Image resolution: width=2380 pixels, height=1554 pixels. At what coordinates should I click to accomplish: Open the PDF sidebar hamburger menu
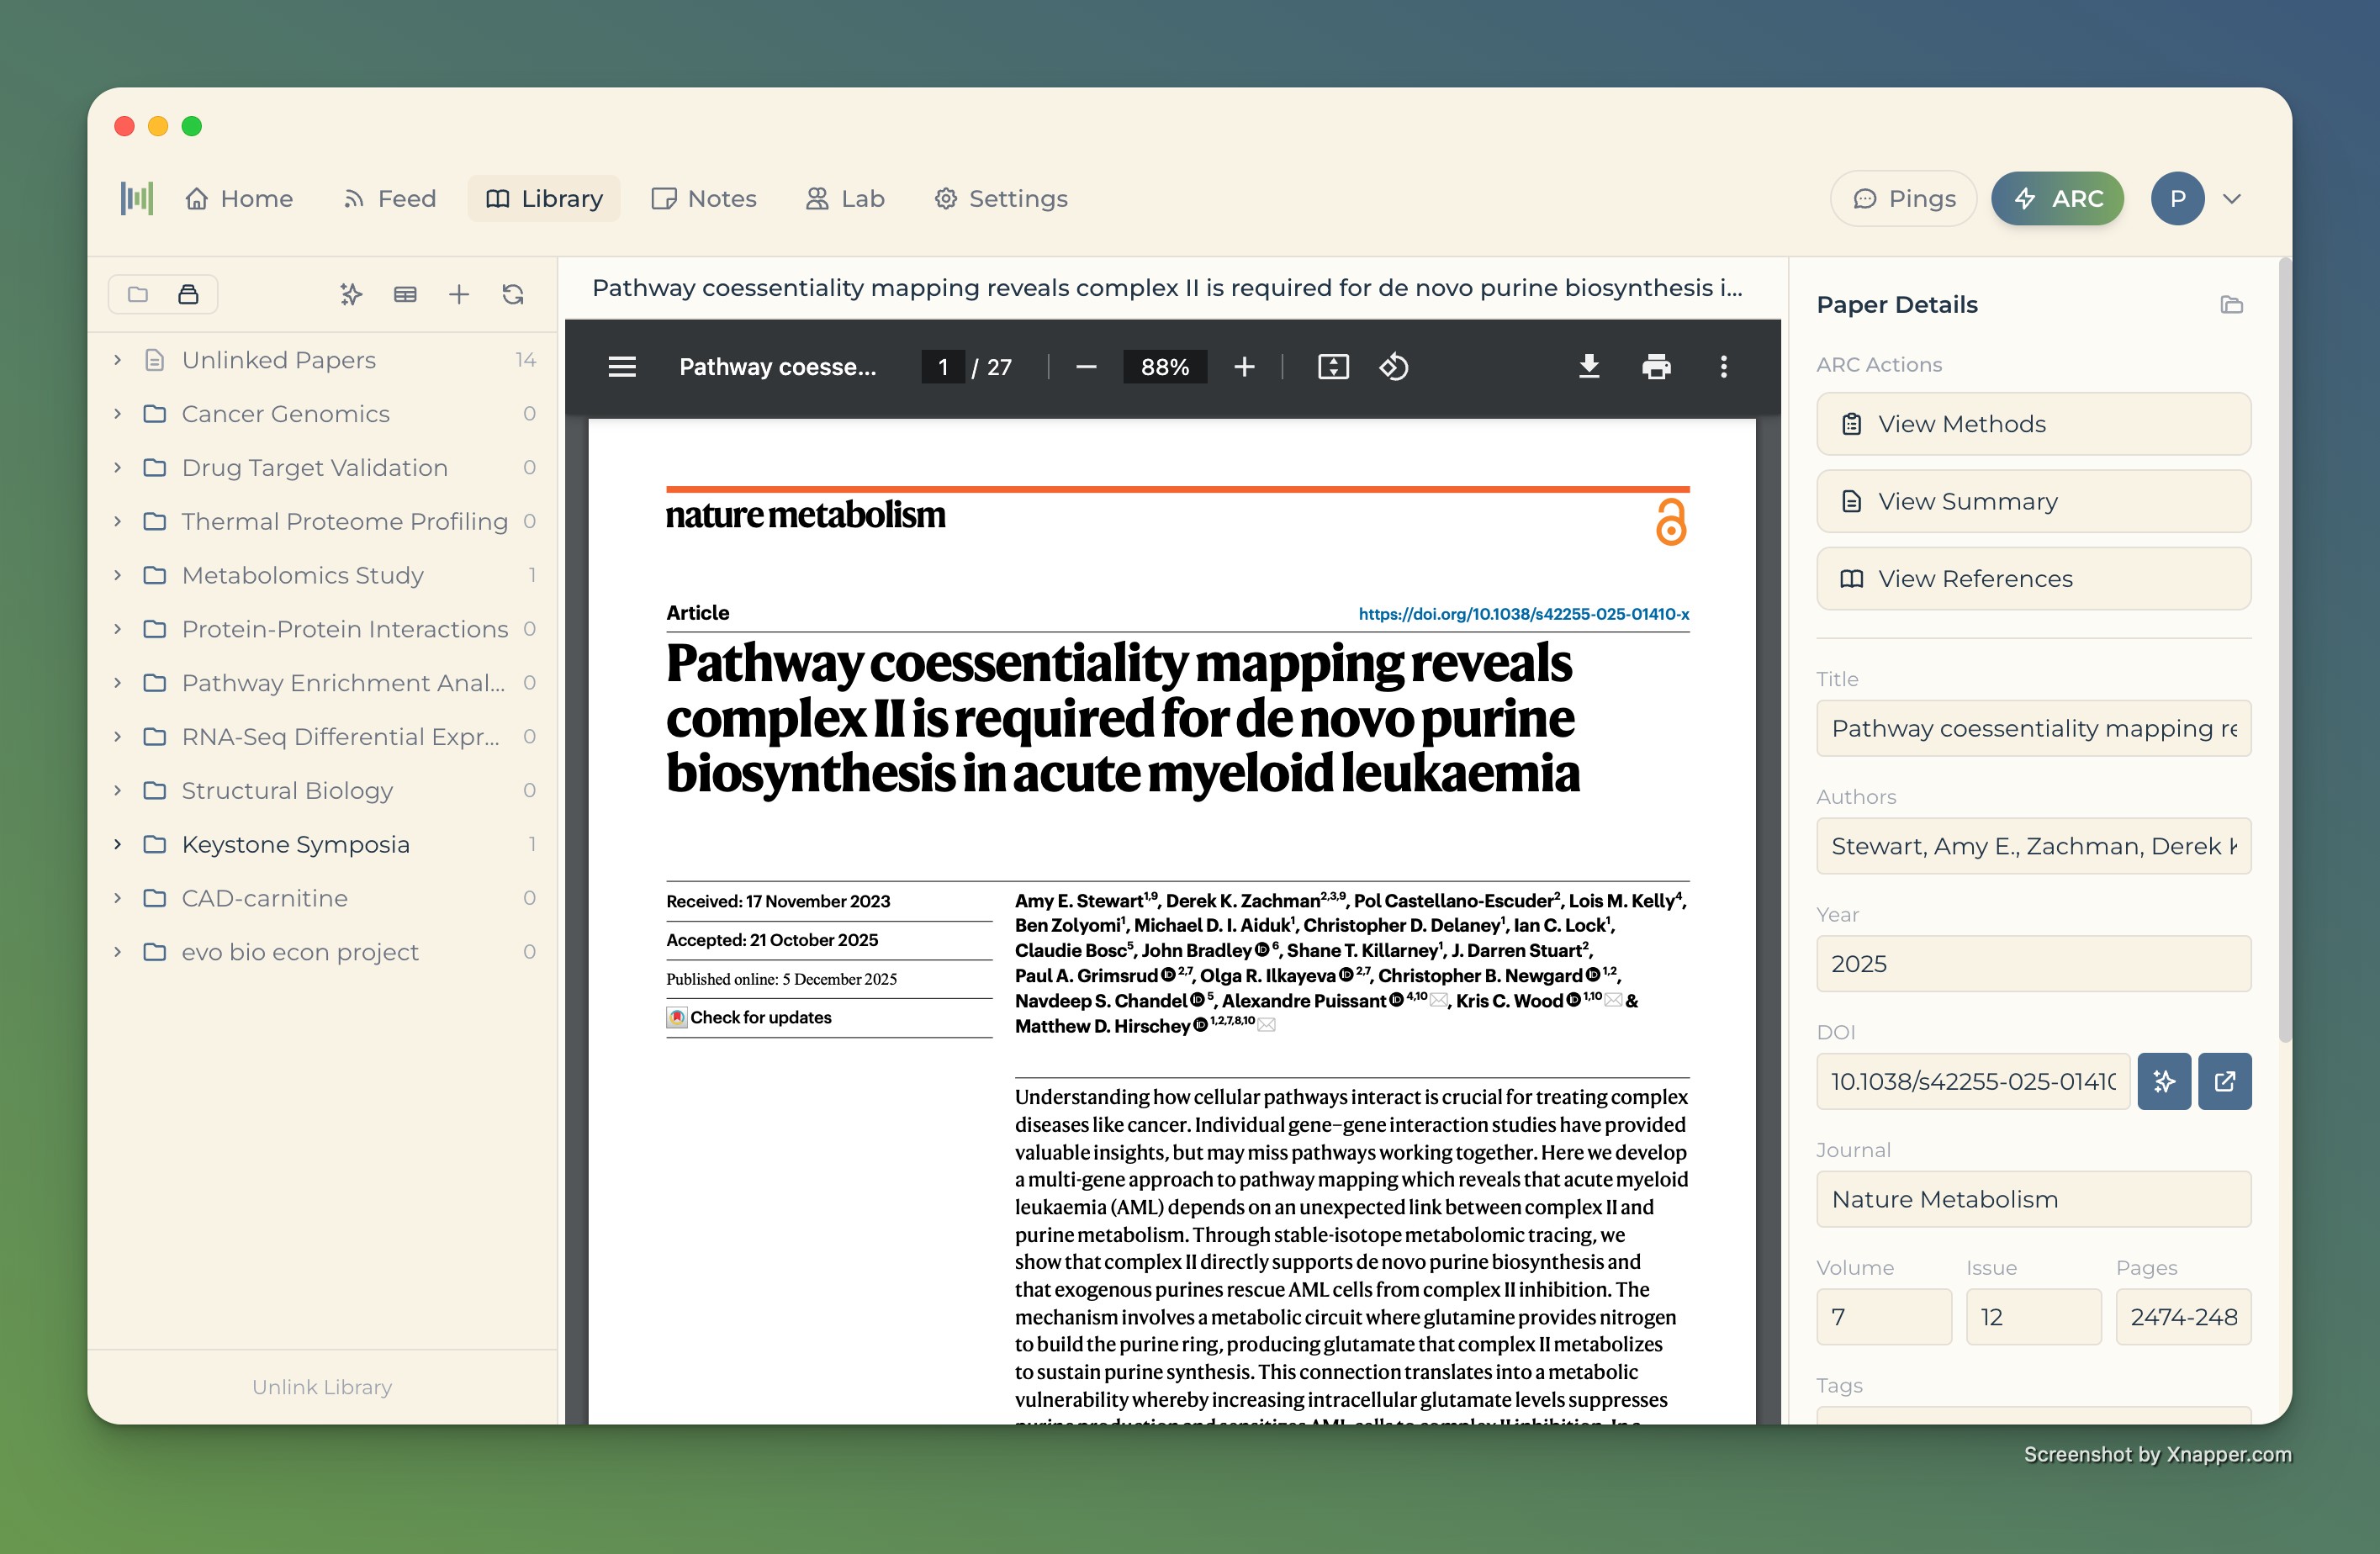622,367
